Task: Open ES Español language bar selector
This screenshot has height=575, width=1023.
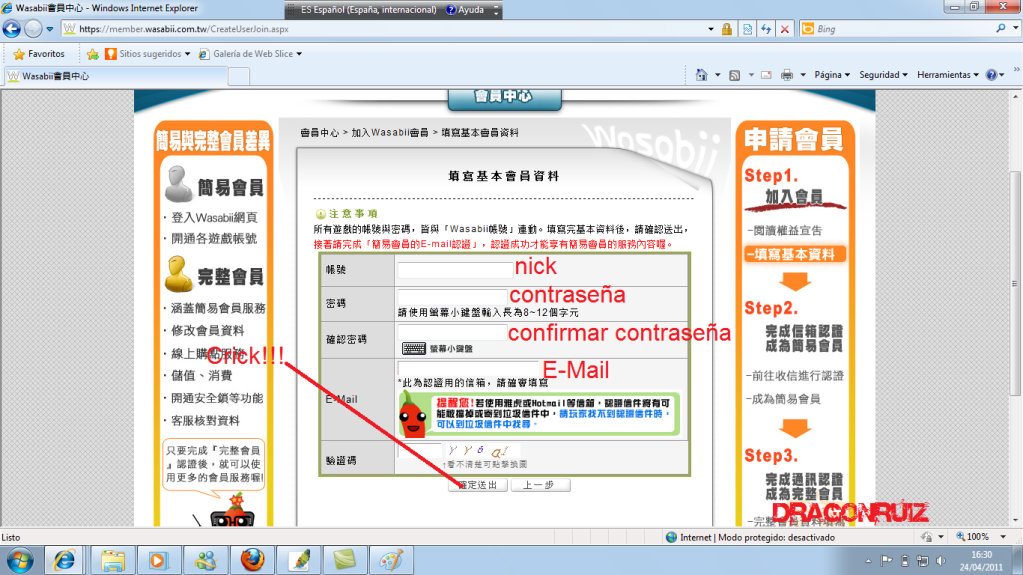Action: 368,10
